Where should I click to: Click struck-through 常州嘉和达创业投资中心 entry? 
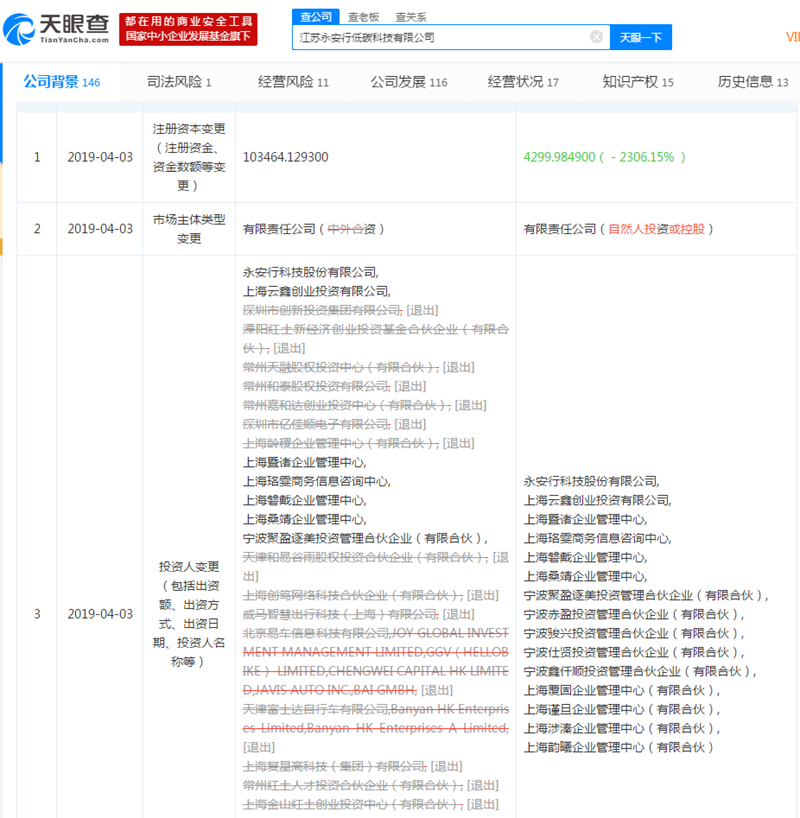[347, 405]
